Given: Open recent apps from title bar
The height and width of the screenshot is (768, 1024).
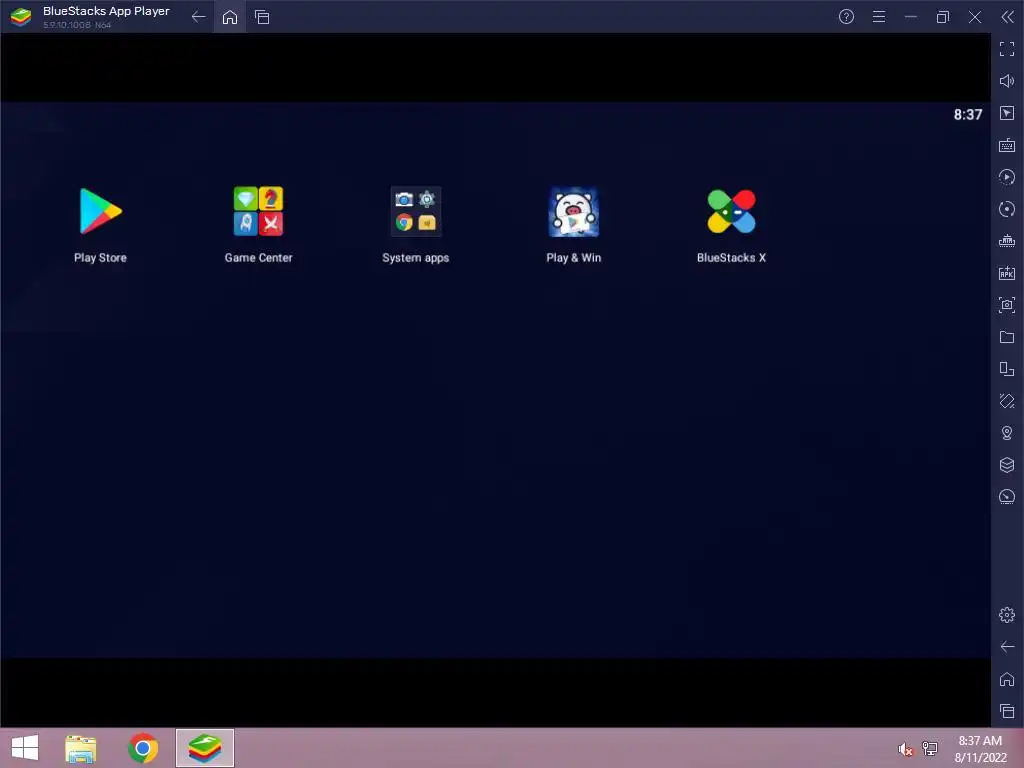Looking at the screenshot, I should coord(262,17).
